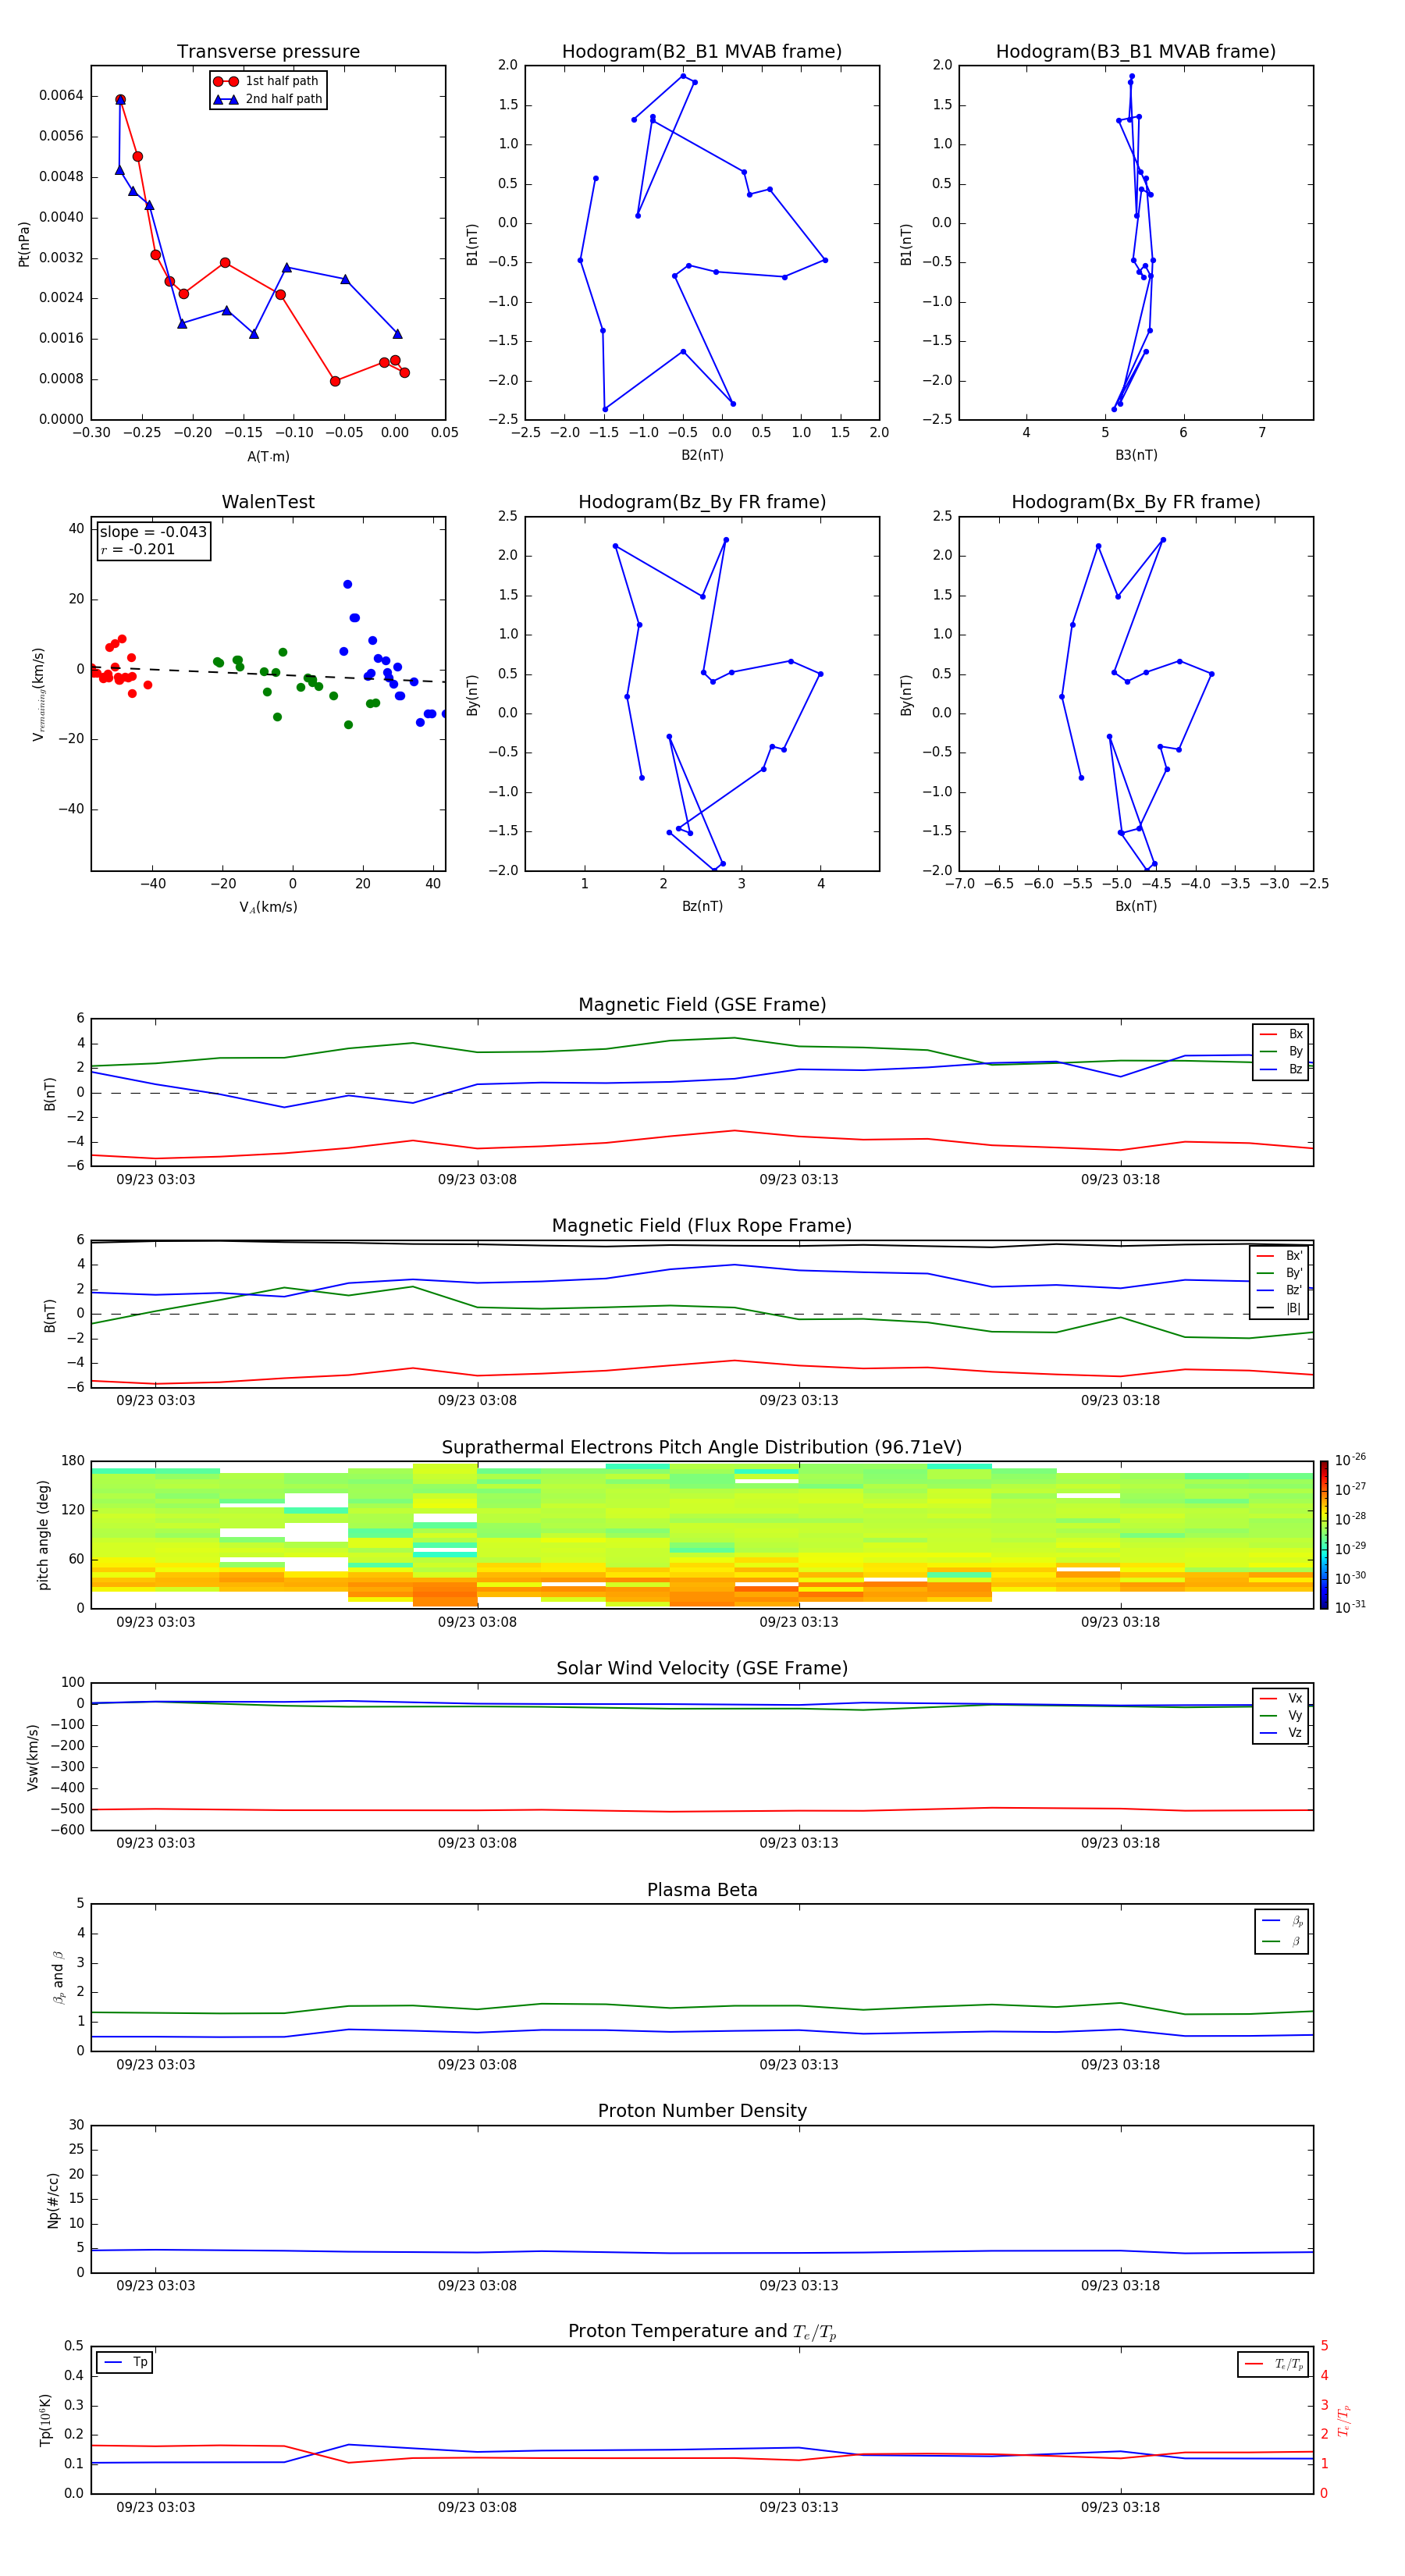
Task: Click "Bx'" legend entry in Flux Rope plot
Action: 1279,1256
